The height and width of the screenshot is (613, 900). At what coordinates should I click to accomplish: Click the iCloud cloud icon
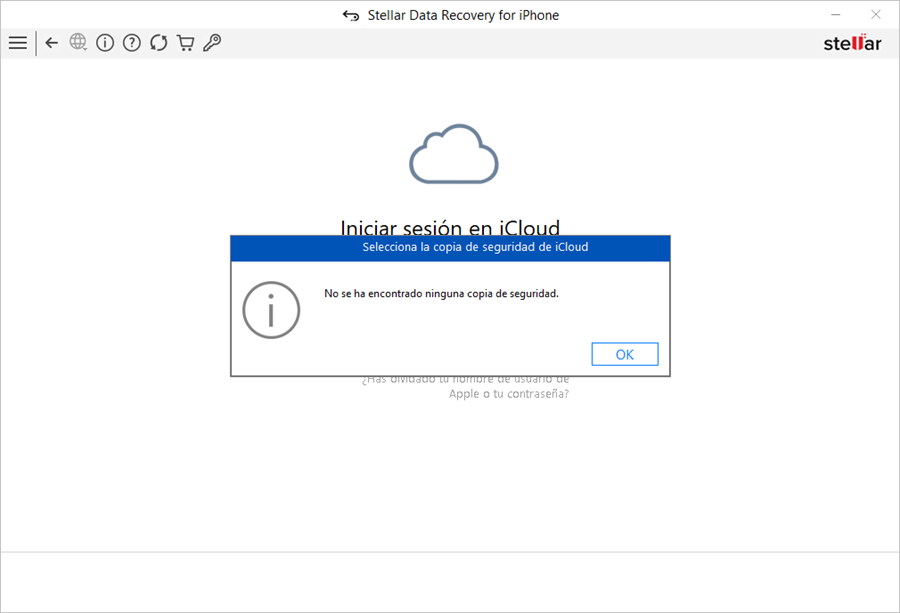[453, 154]
